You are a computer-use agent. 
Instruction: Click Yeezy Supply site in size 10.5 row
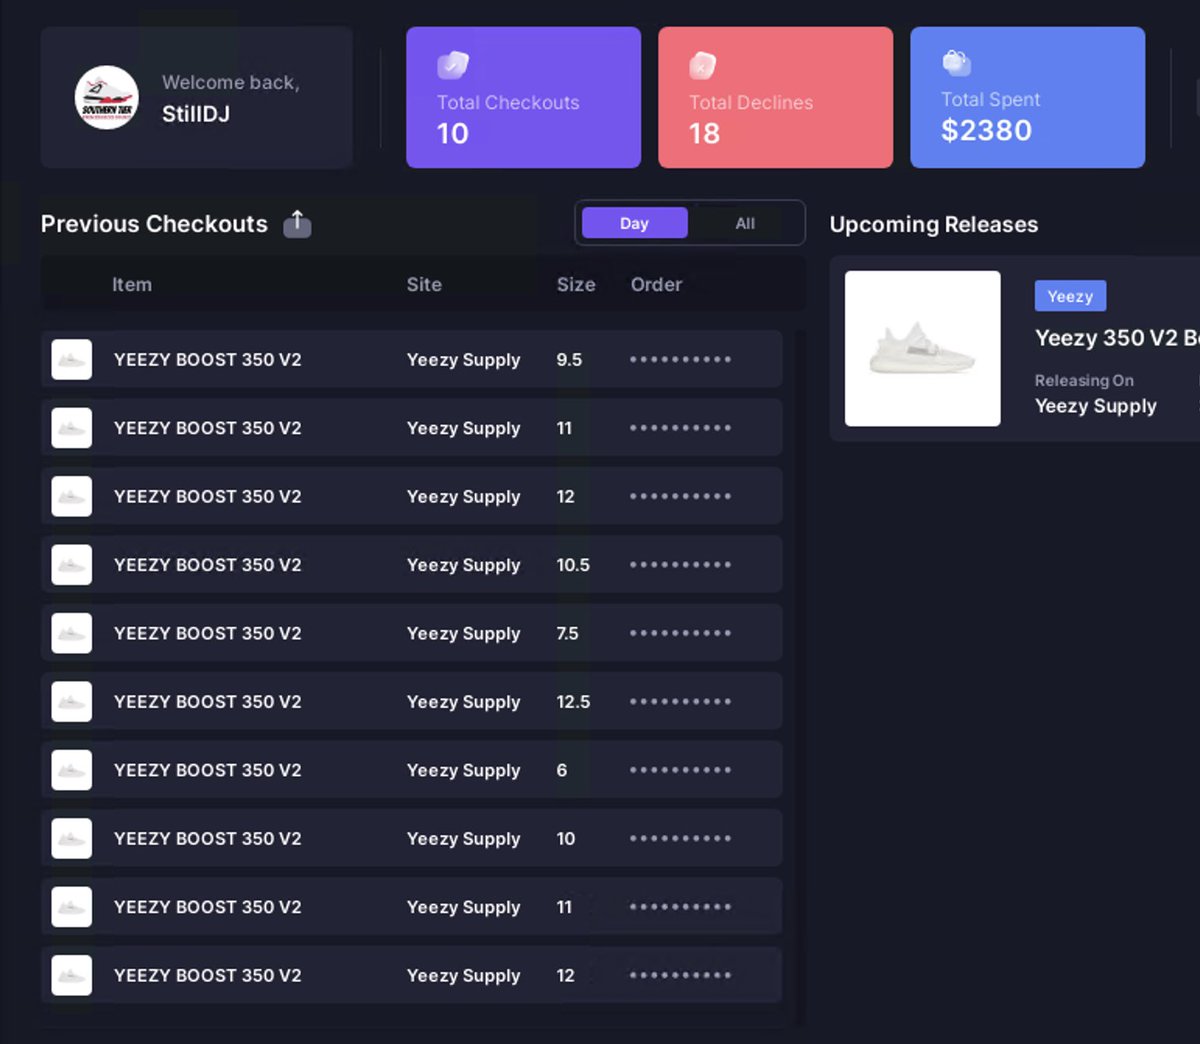(463, 565)
